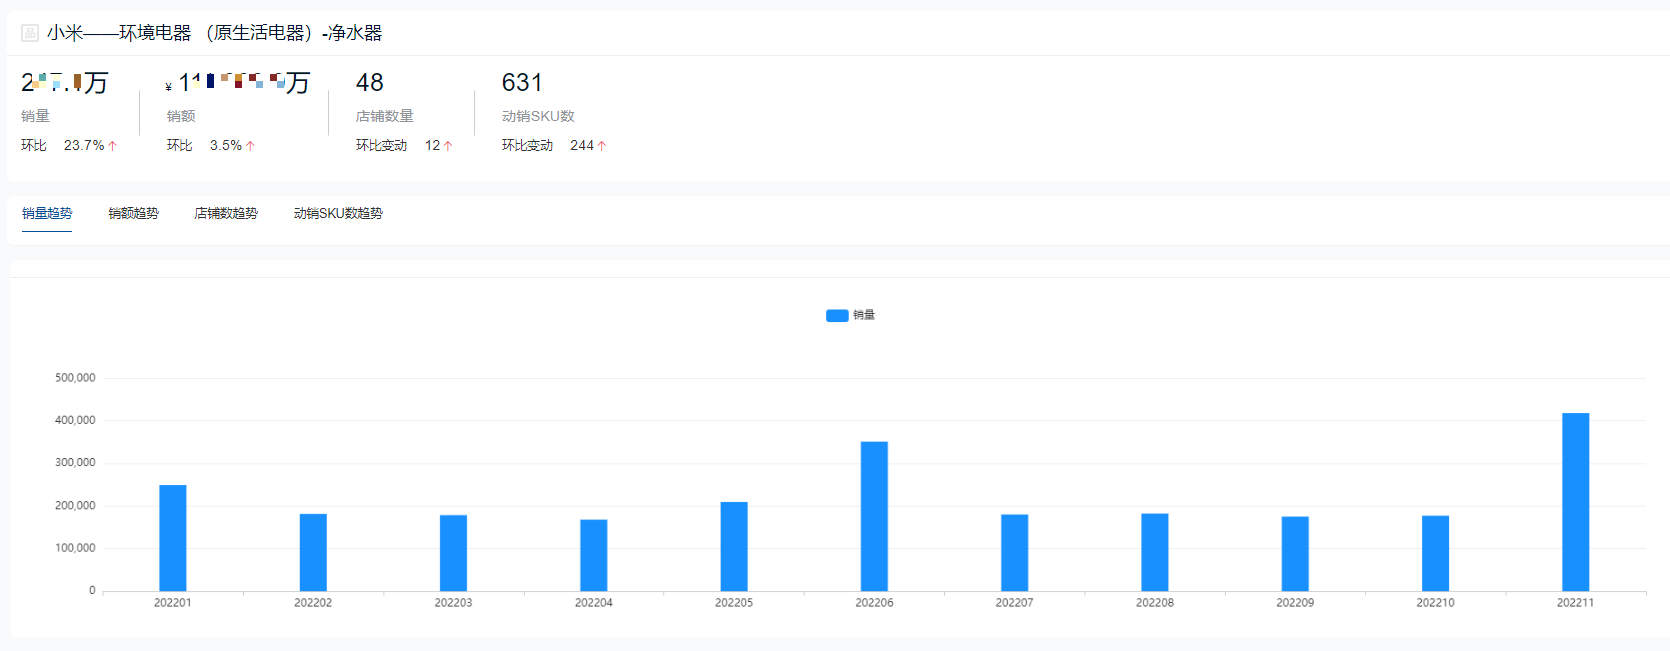Click the page title 小米——环境电器 净水器
1670x651 pixels.
pos(214,33)
